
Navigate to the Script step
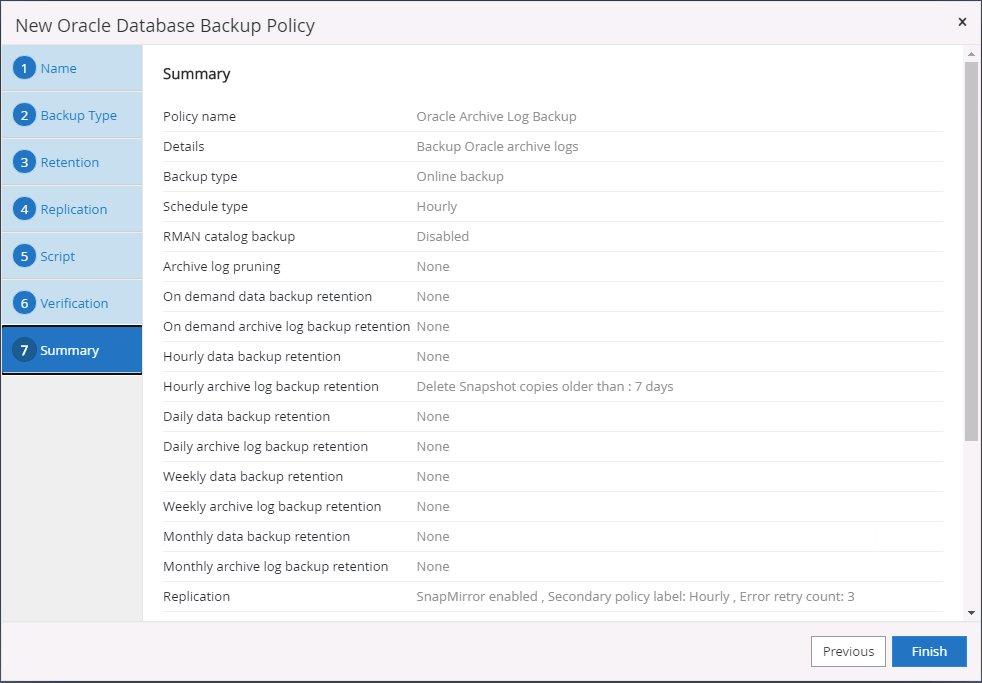pyautogui.click(x=57, y=256)
